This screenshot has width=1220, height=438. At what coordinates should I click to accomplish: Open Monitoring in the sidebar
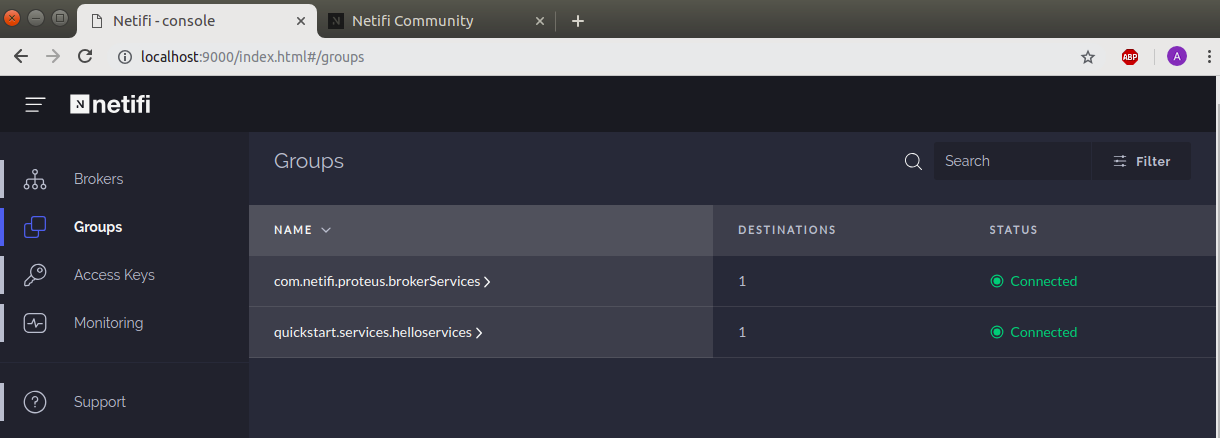coord(108,323)
